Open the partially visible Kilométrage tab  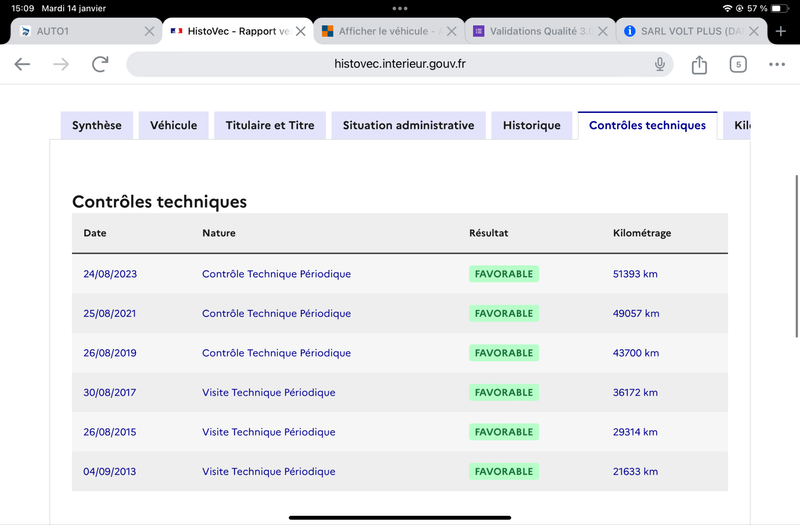(x=737, y=126)
